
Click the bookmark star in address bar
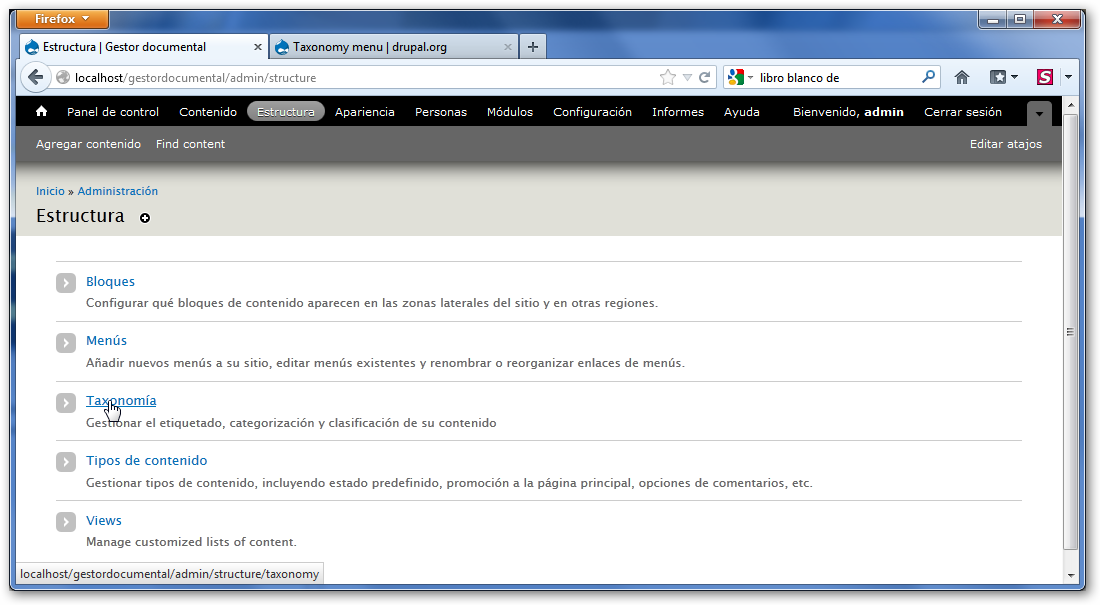pyautogui.click(x=668, y=77)
